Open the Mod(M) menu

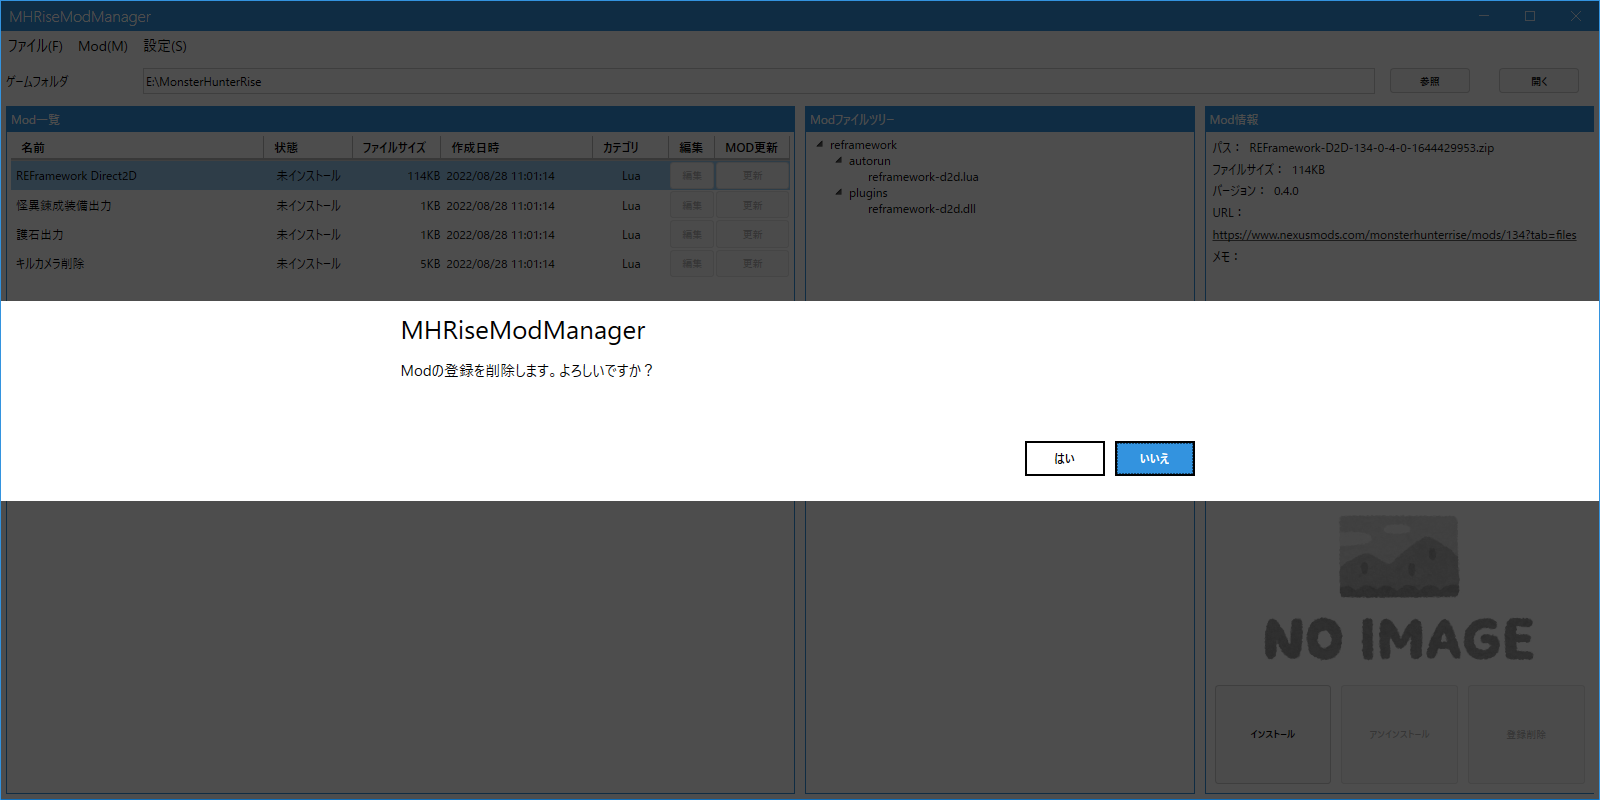click(x=103, y=46)
